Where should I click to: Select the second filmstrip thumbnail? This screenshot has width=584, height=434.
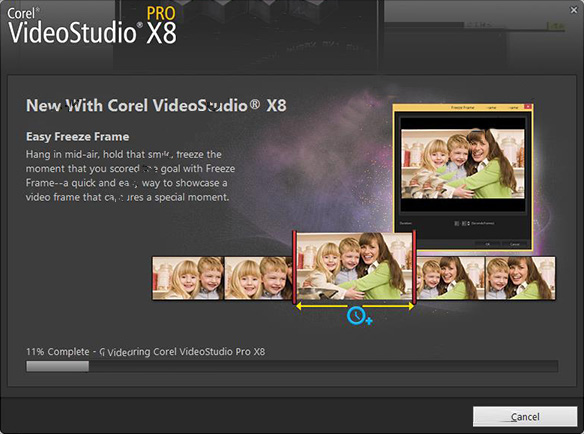tap(258, 278)
